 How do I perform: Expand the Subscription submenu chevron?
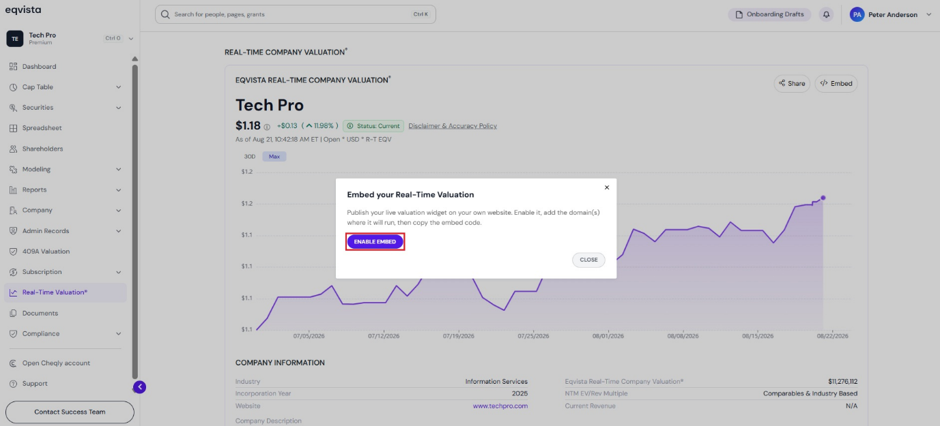click(x=119, y=272)
